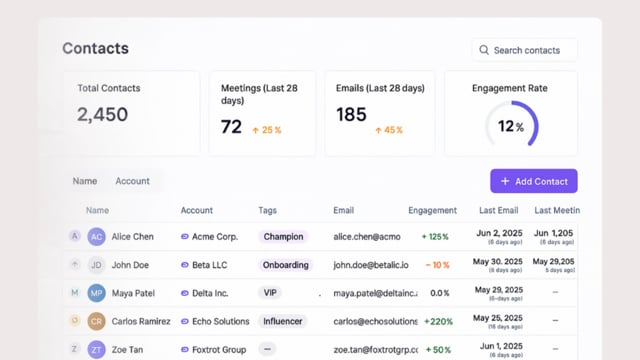Click the account icon beside Foxtrot Group
Viewport: 640px width, 360px height.
(x=184, y=349)
